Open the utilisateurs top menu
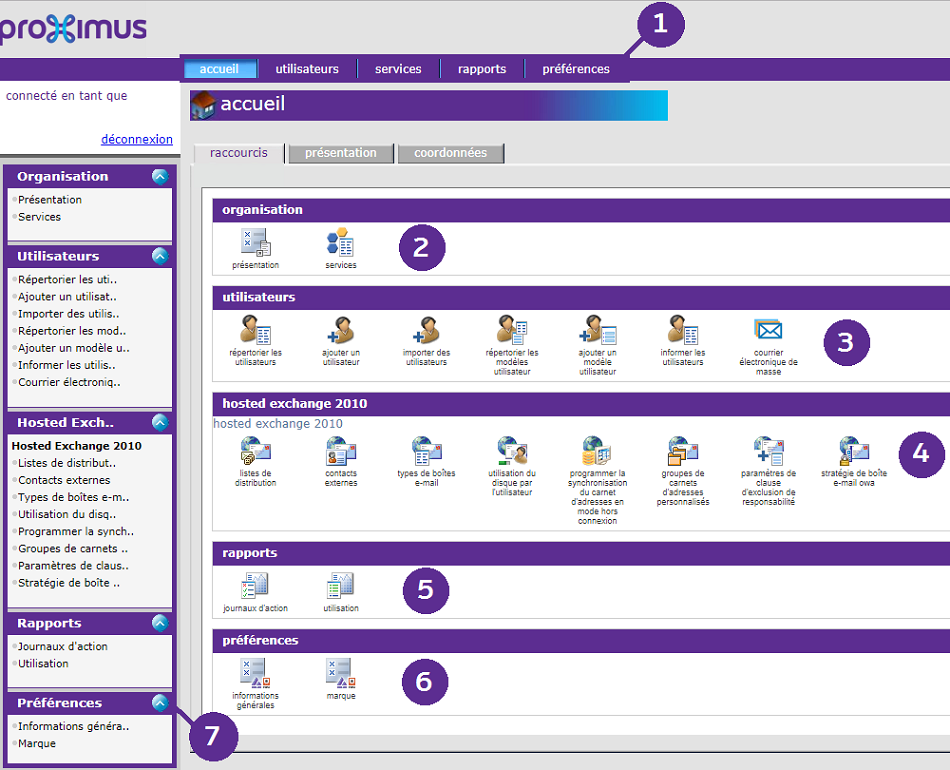 coord(307,69)
